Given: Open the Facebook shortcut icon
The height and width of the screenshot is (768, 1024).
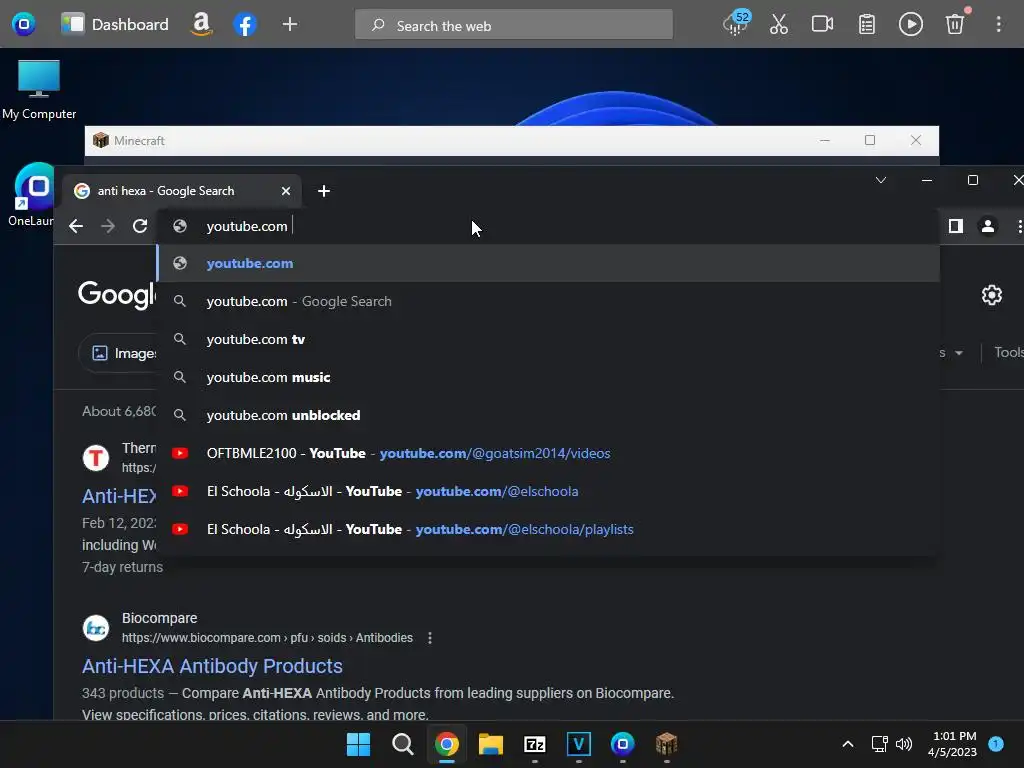Looking at the screenshot, I should pyautogui.click(x=244, y=25).
